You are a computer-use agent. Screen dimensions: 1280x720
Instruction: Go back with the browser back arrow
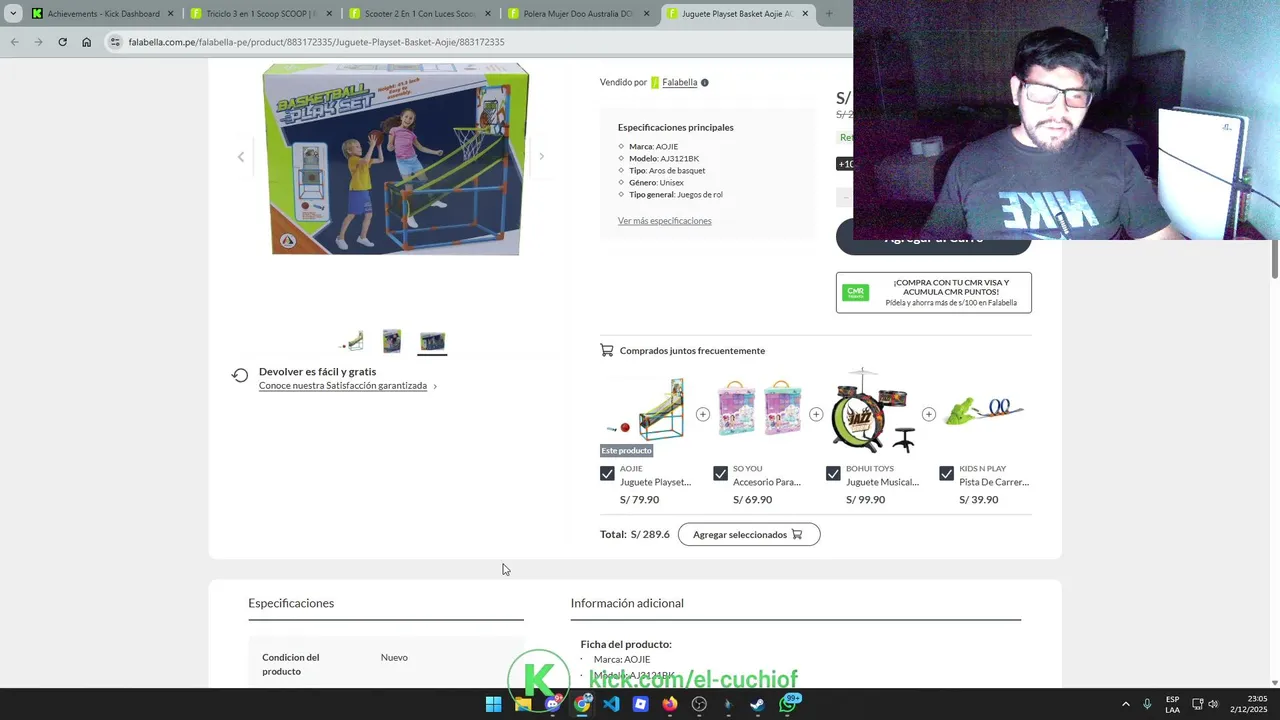(x=14, y=42)
